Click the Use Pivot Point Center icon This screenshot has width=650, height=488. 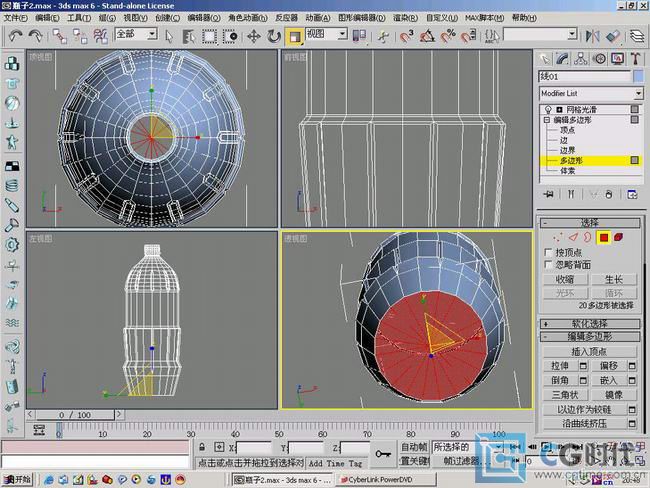[x=359, y=36]
